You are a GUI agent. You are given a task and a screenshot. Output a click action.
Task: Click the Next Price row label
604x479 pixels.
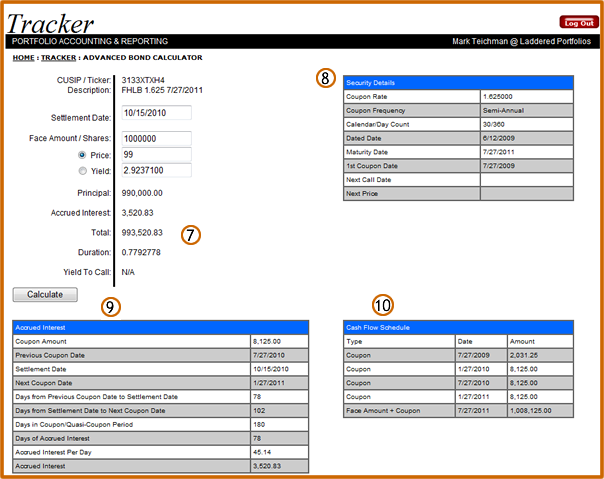362,194
